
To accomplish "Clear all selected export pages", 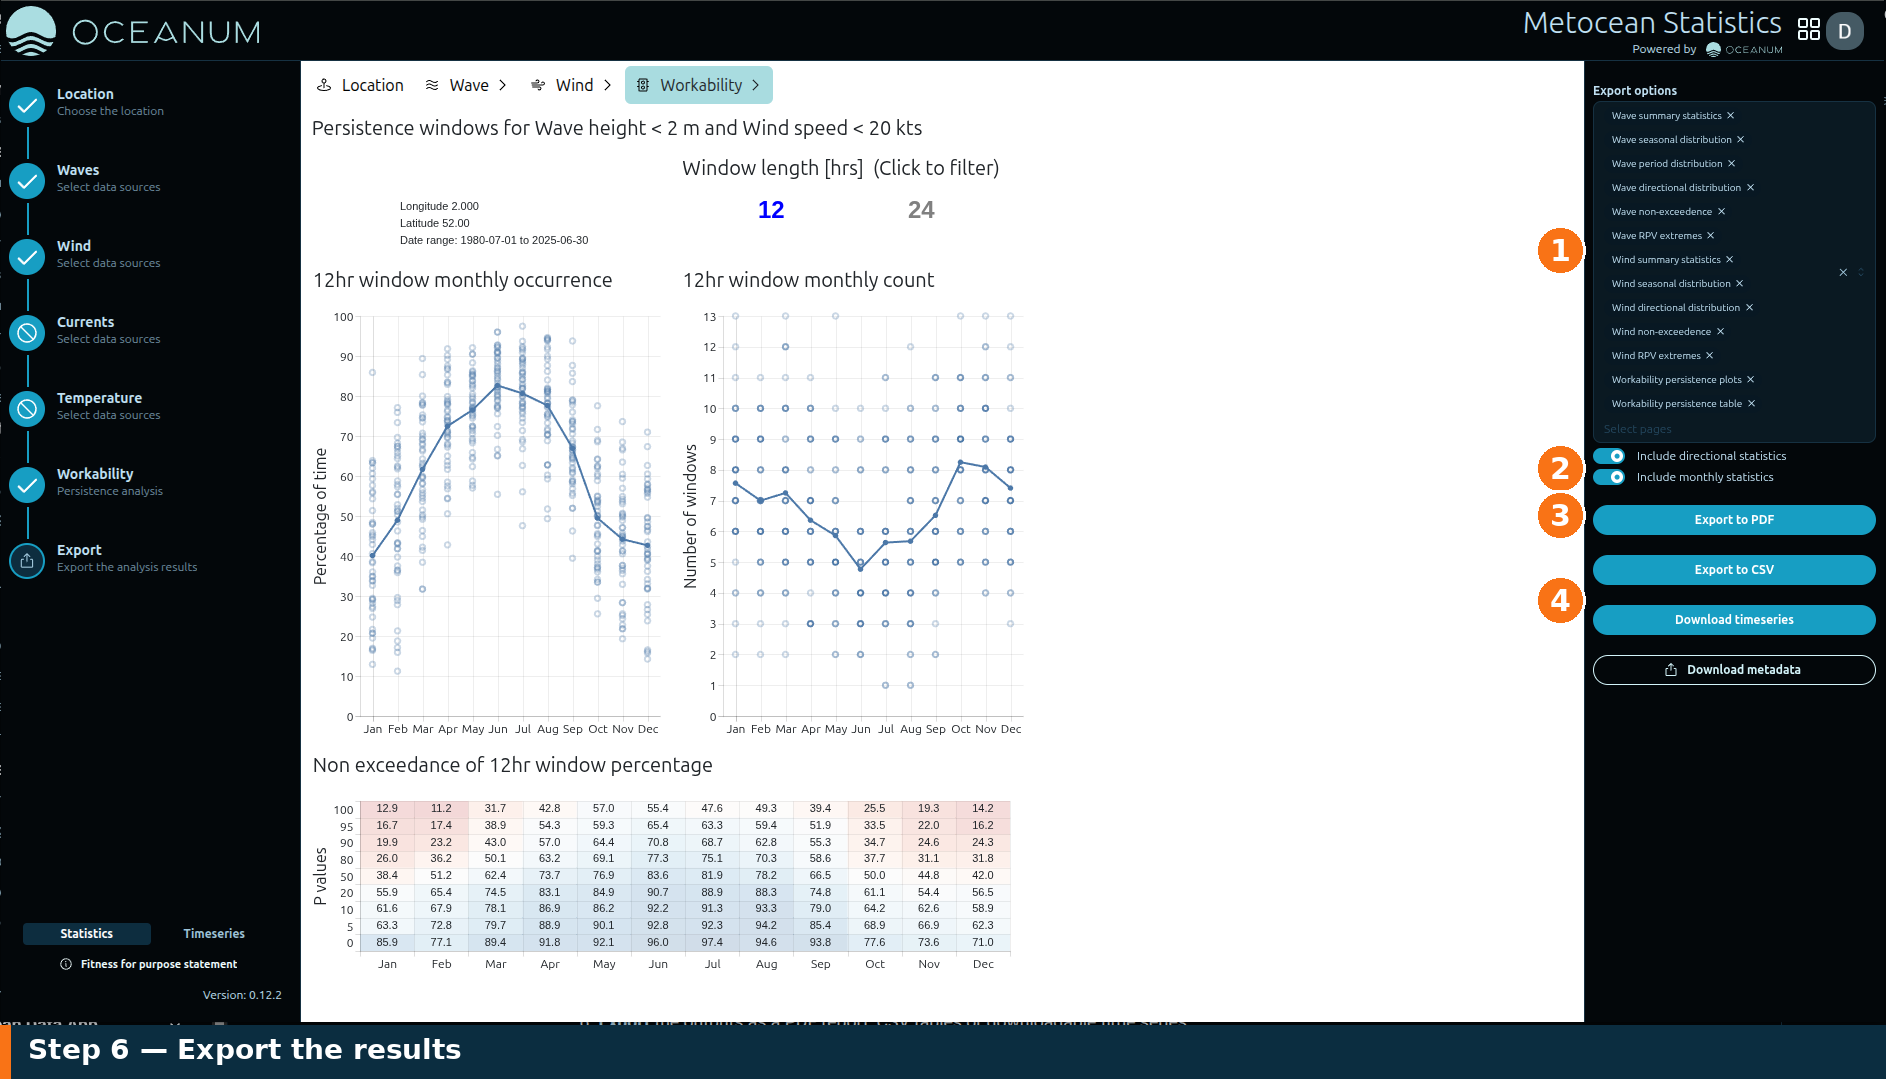I will (x=1843, y=272).
